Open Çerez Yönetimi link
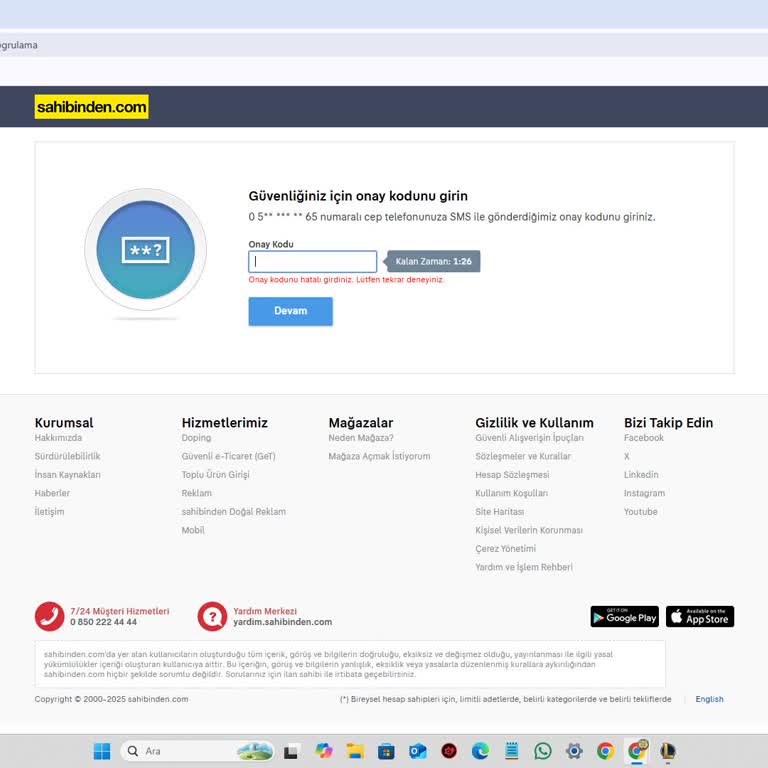This screenshot has width=768, height=768. tap(505, 549)
